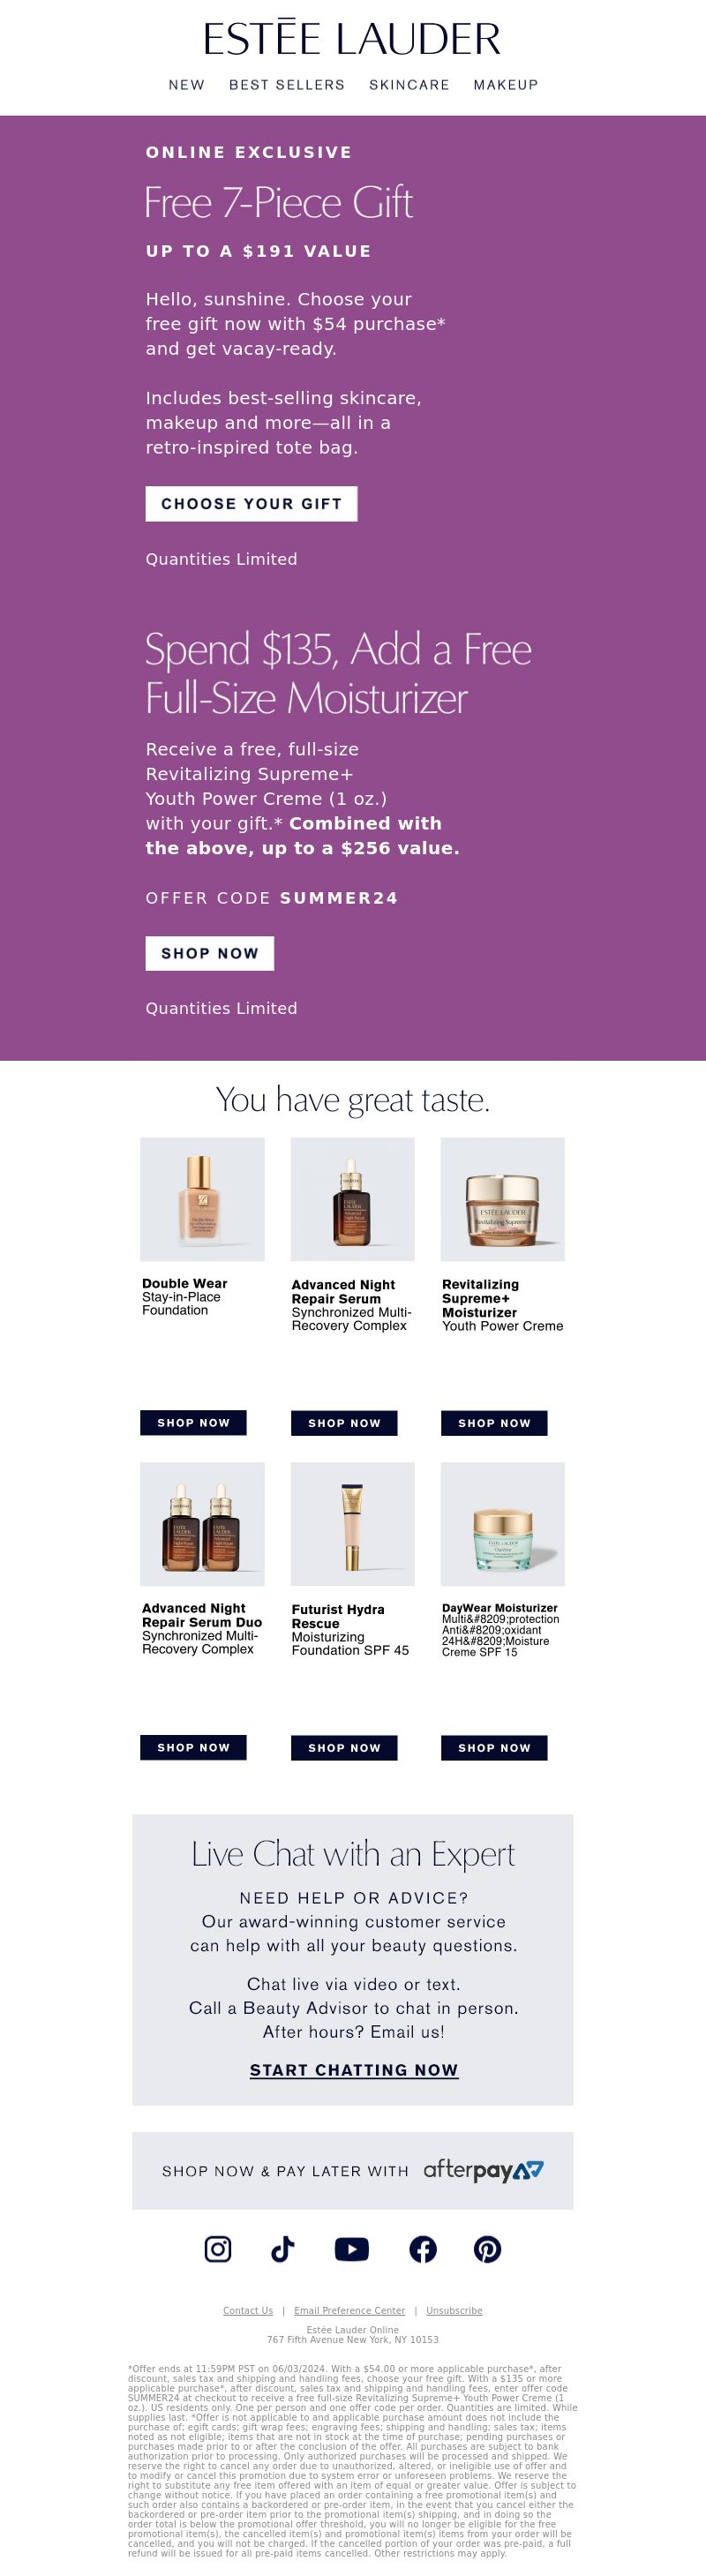Shop now for Double Wear Foundation

(x=193, y=1422)
